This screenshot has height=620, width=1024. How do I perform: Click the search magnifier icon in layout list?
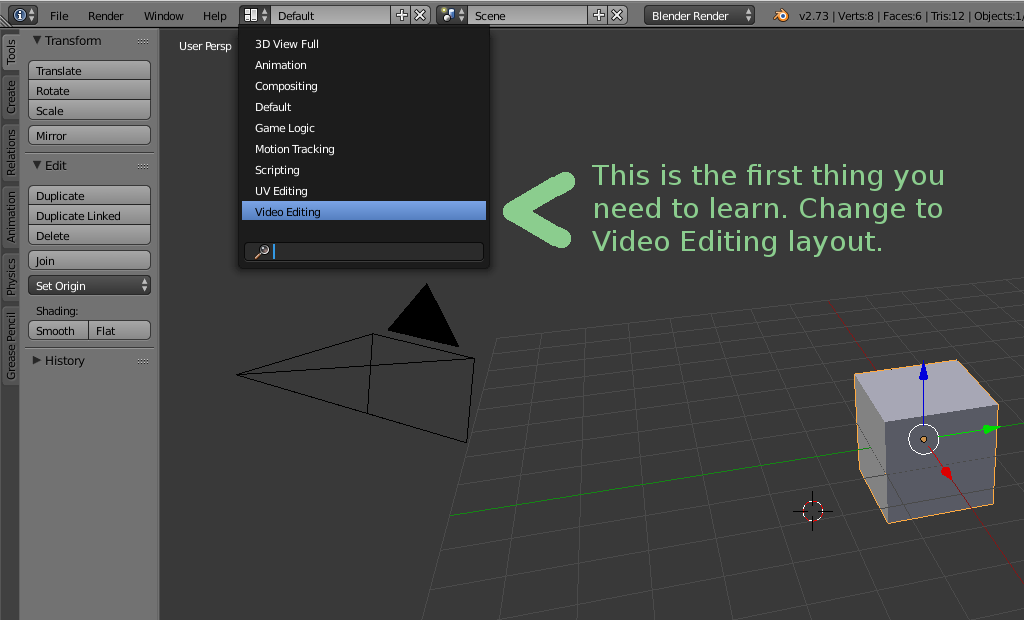pos(262,252)
